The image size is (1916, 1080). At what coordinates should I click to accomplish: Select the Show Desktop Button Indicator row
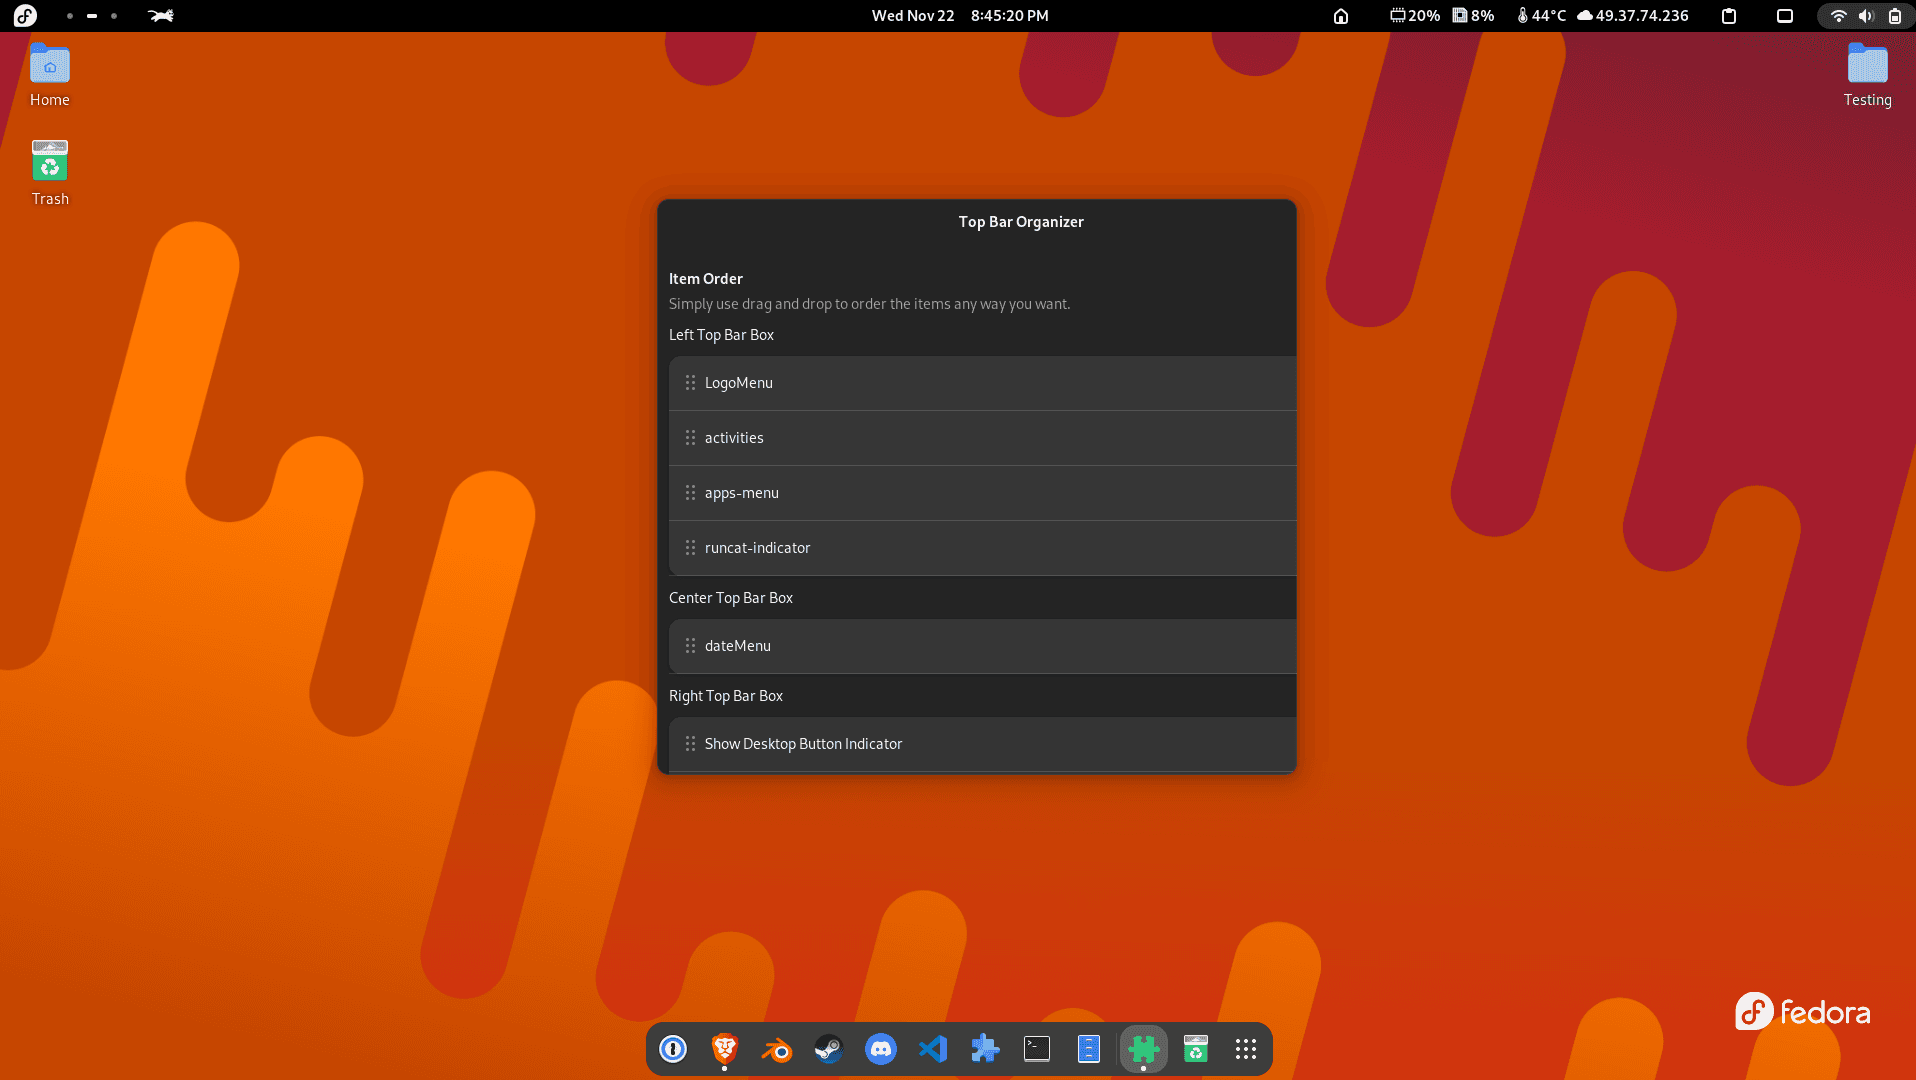[x=982, y=744]
